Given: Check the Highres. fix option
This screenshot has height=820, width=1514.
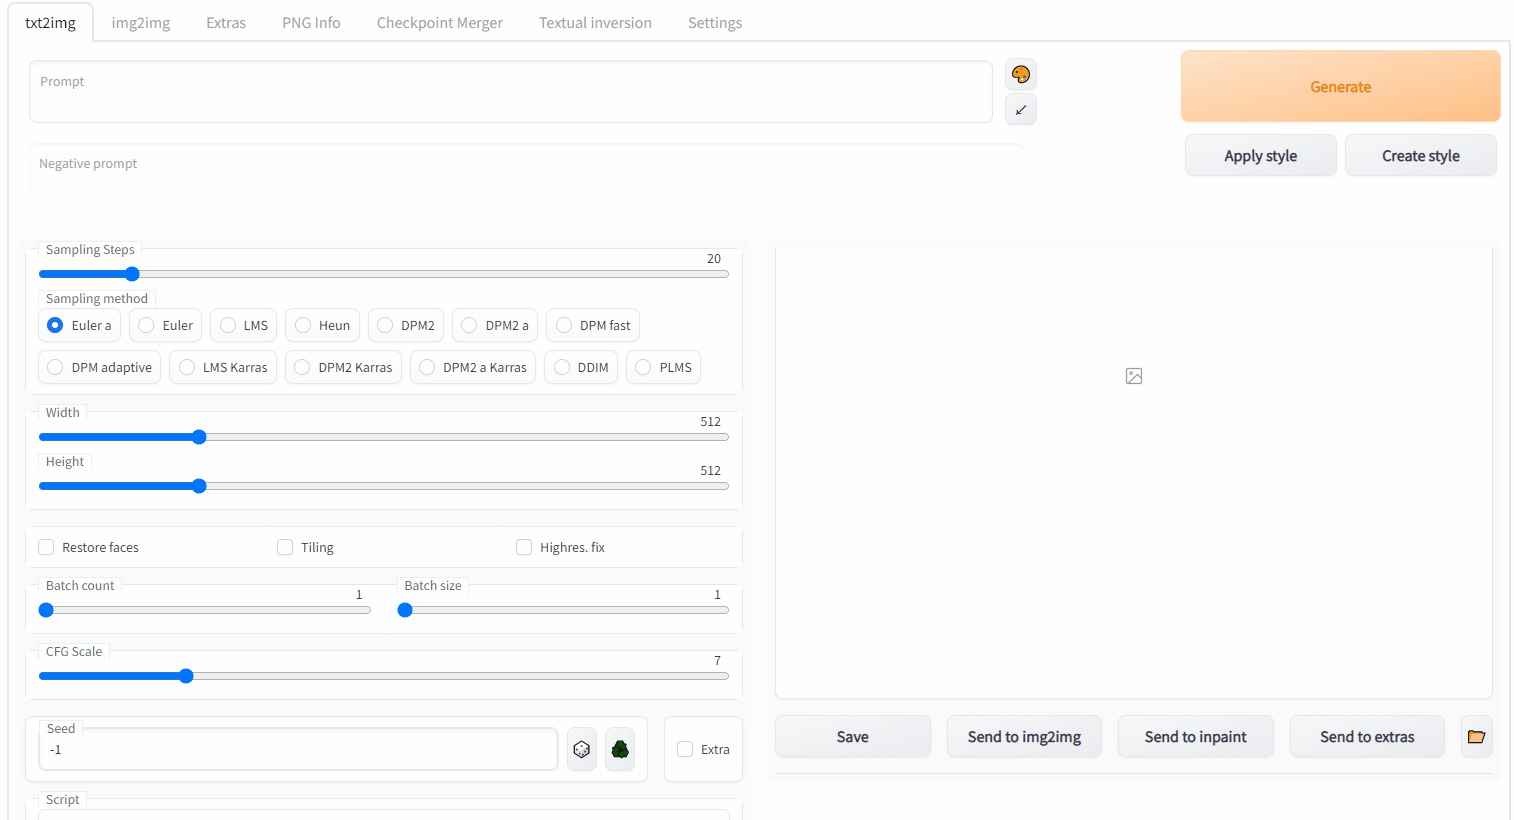Looking at the screenshot, I should (x=524, y=547).
